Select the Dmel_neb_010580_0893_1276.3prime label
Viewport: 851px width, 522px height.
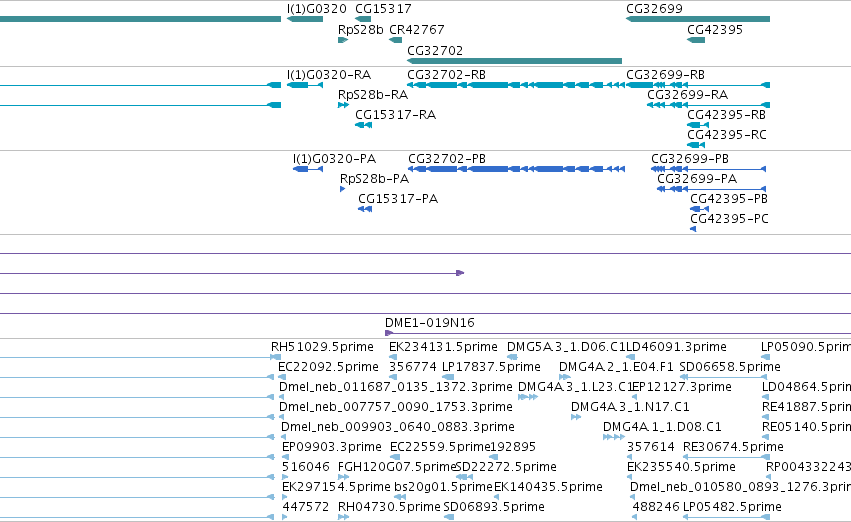click(x=740, y=487)
